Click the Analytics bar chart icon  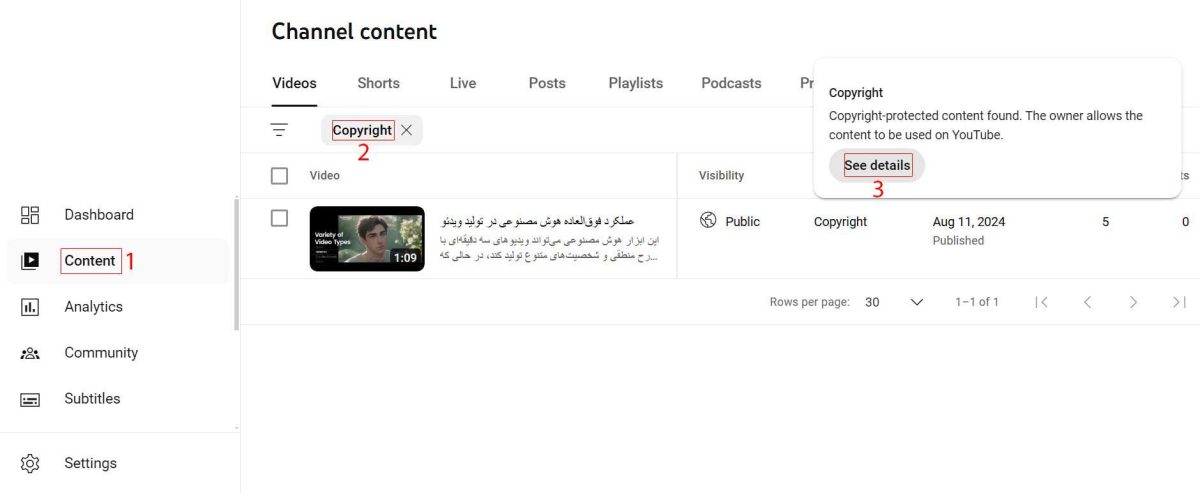pyautogui.click(x=30, y=307)
